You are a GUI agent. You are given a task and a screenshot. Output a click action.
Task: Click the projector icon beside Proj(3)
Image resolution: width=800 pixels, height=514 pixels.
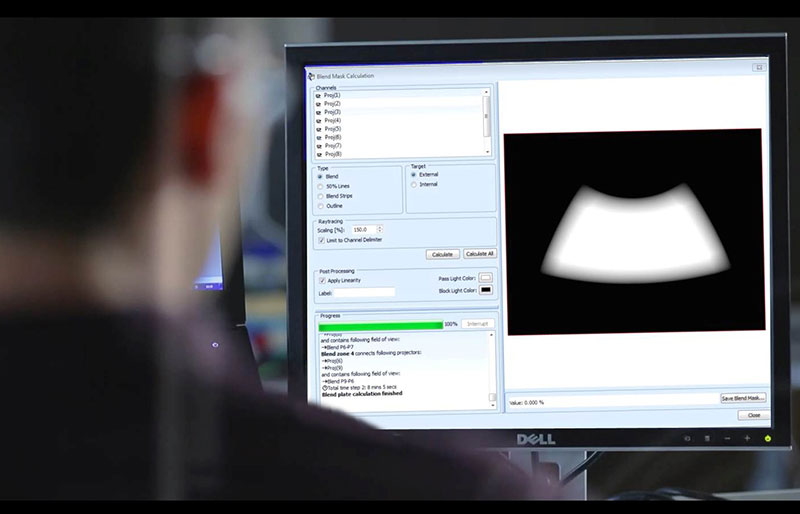318,112
